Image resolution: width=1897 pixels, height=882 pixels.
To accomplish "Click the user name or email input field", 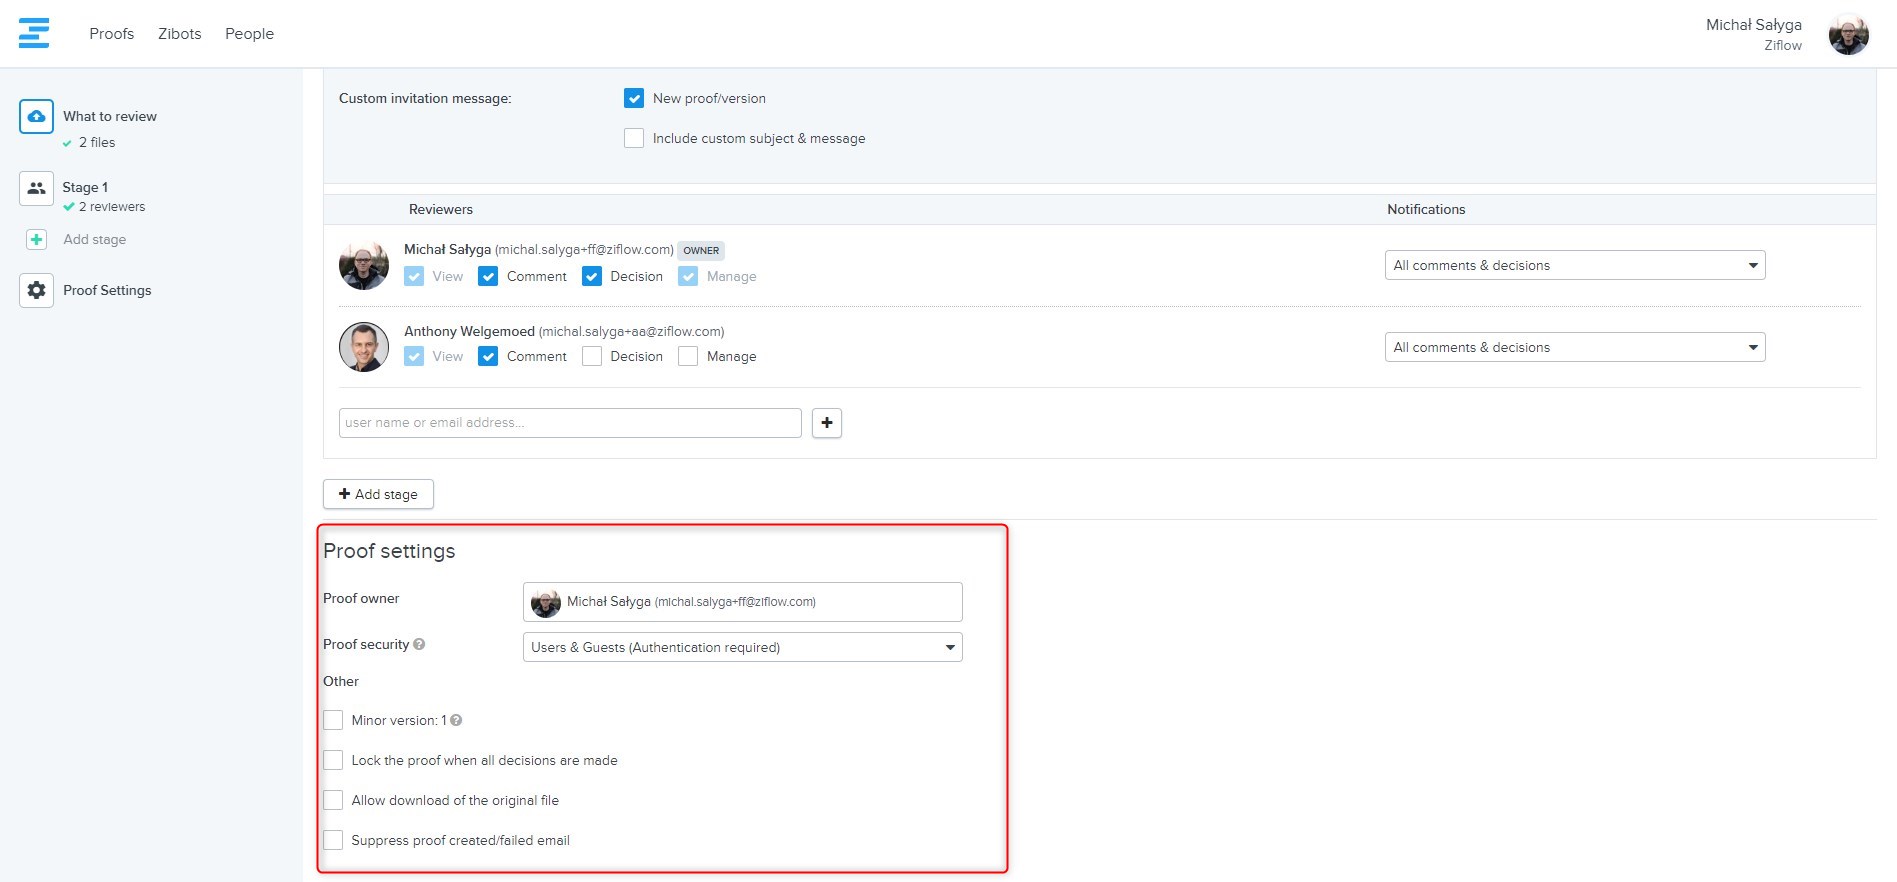I will (x=570, y=423).
